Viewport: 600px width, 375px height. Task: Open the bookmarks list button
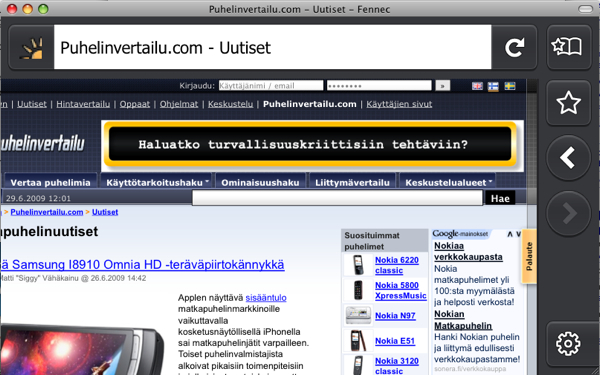tap(569, 47)
